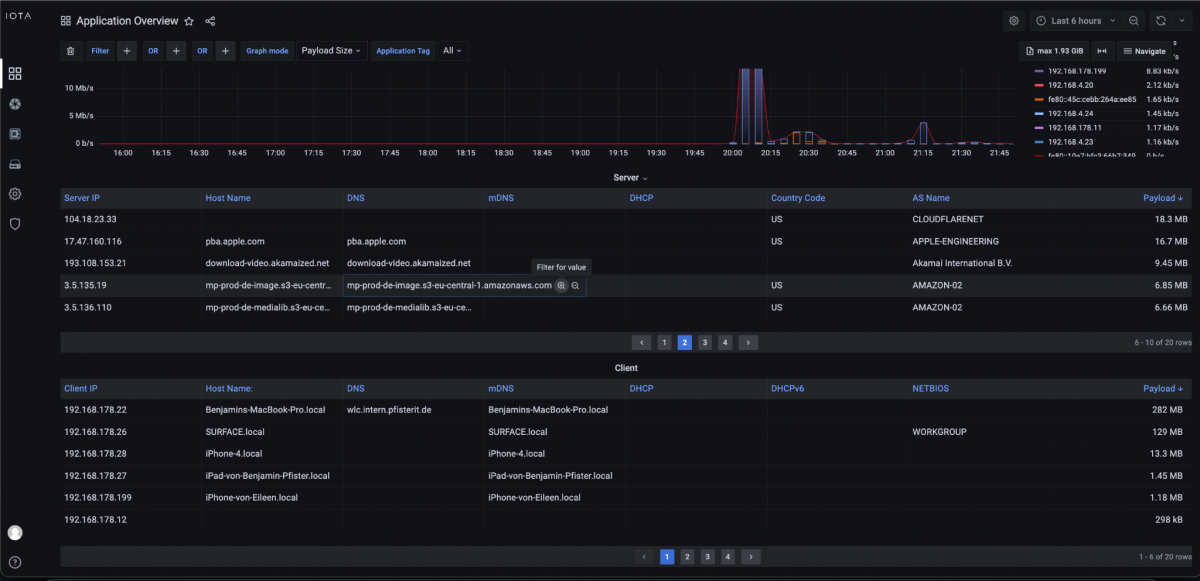Viewport: 1200px width, 581px height.
Task: Click the filter-for-value magnifier on amazonaws DNS
Action: [561, 286]
